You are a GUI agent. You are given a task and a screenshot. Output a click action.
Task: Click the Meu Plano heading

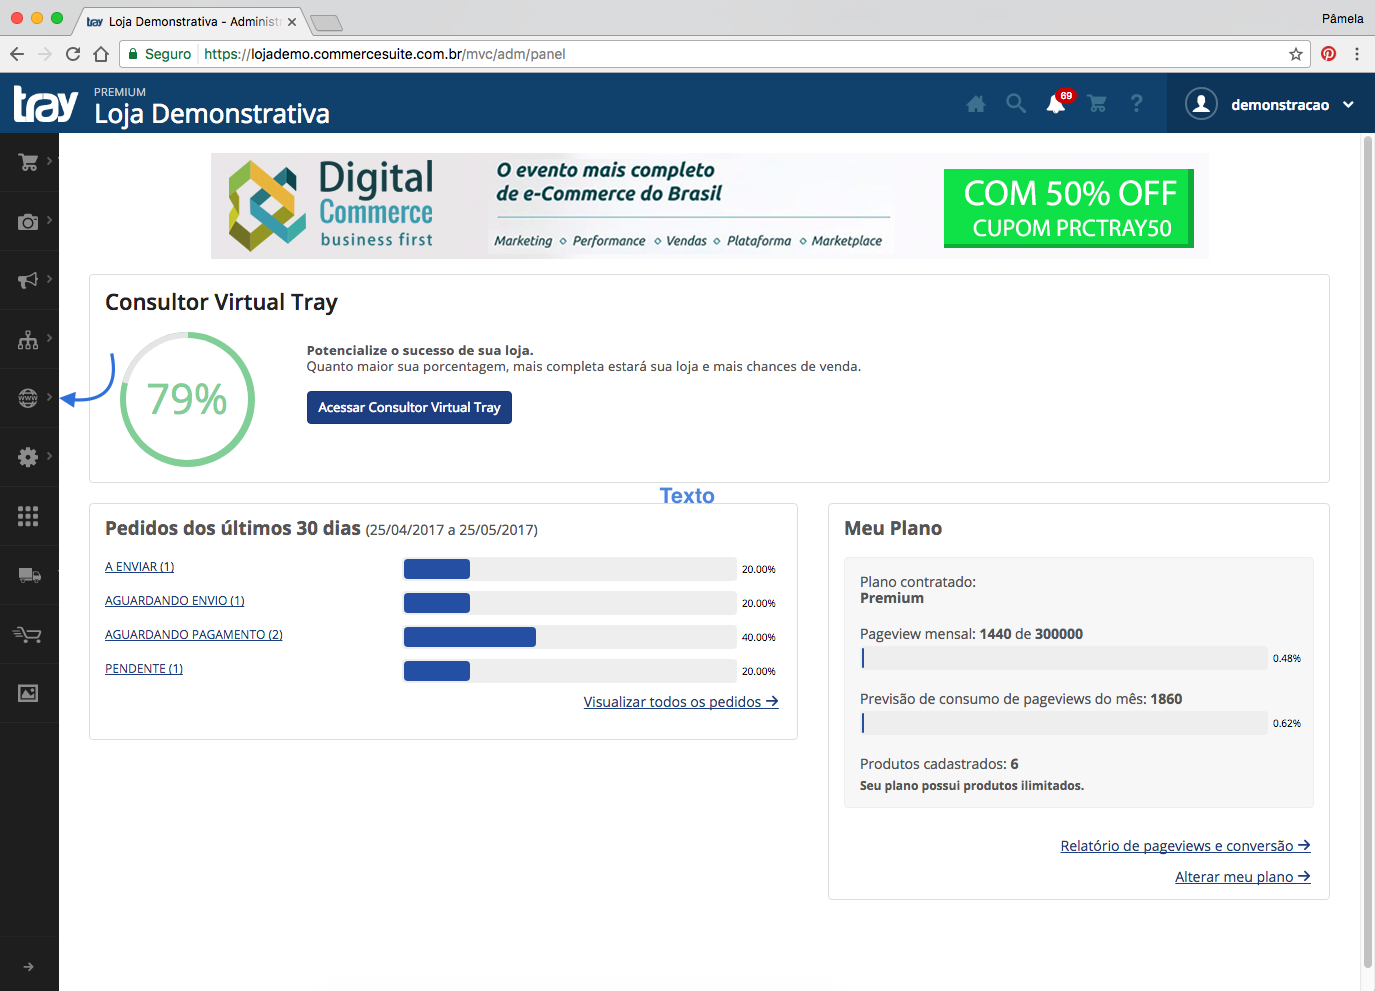point(893,528)
